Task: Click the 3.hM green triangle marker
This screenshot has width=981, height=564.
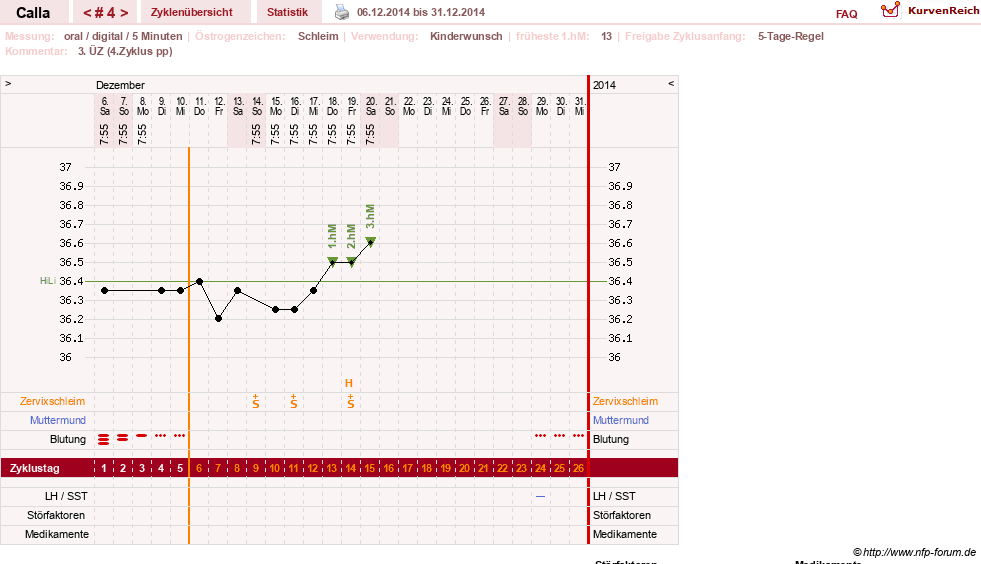Action: coord(370,242)
